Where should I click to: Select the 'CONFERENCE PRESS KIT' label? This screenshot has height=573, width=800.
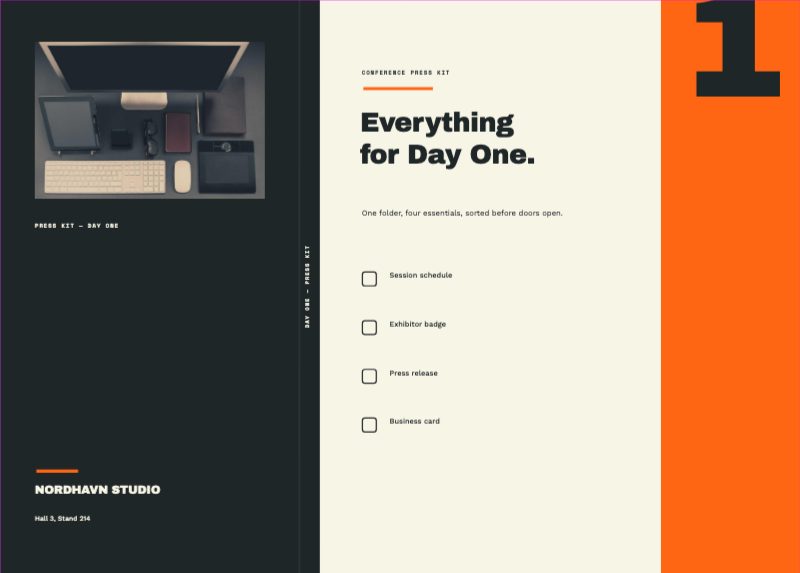(406, 72)
